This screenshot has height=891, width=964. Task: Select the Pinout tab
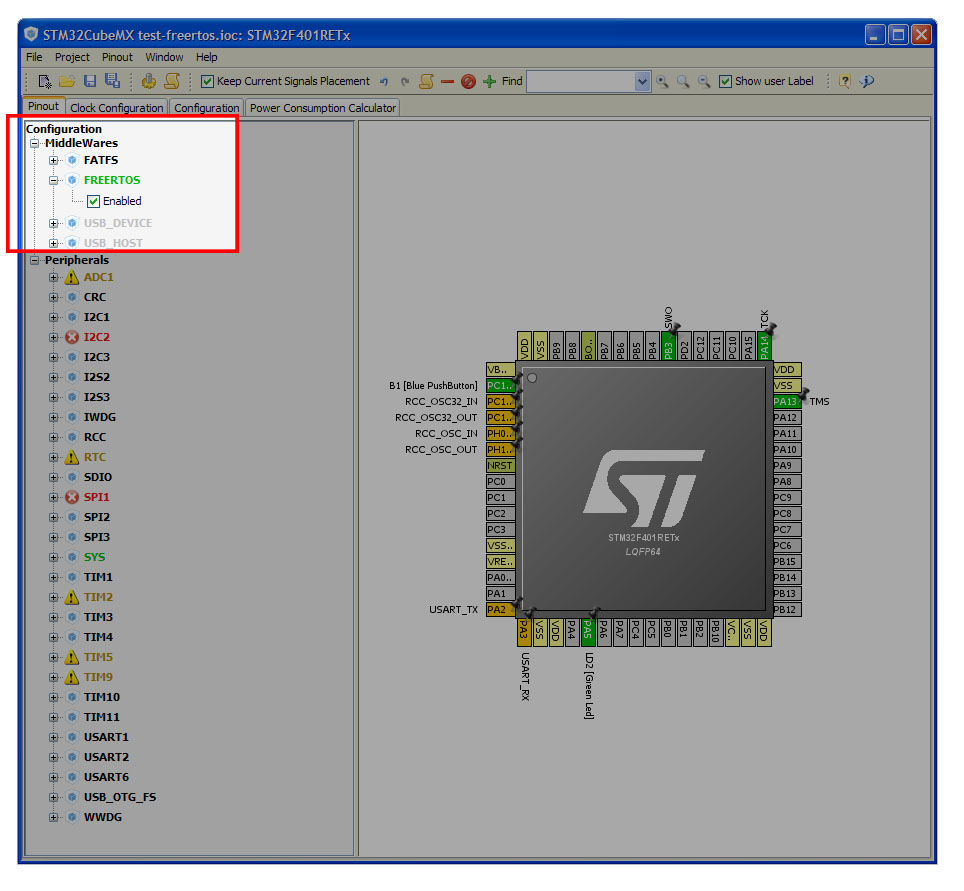tap(43, 106)
